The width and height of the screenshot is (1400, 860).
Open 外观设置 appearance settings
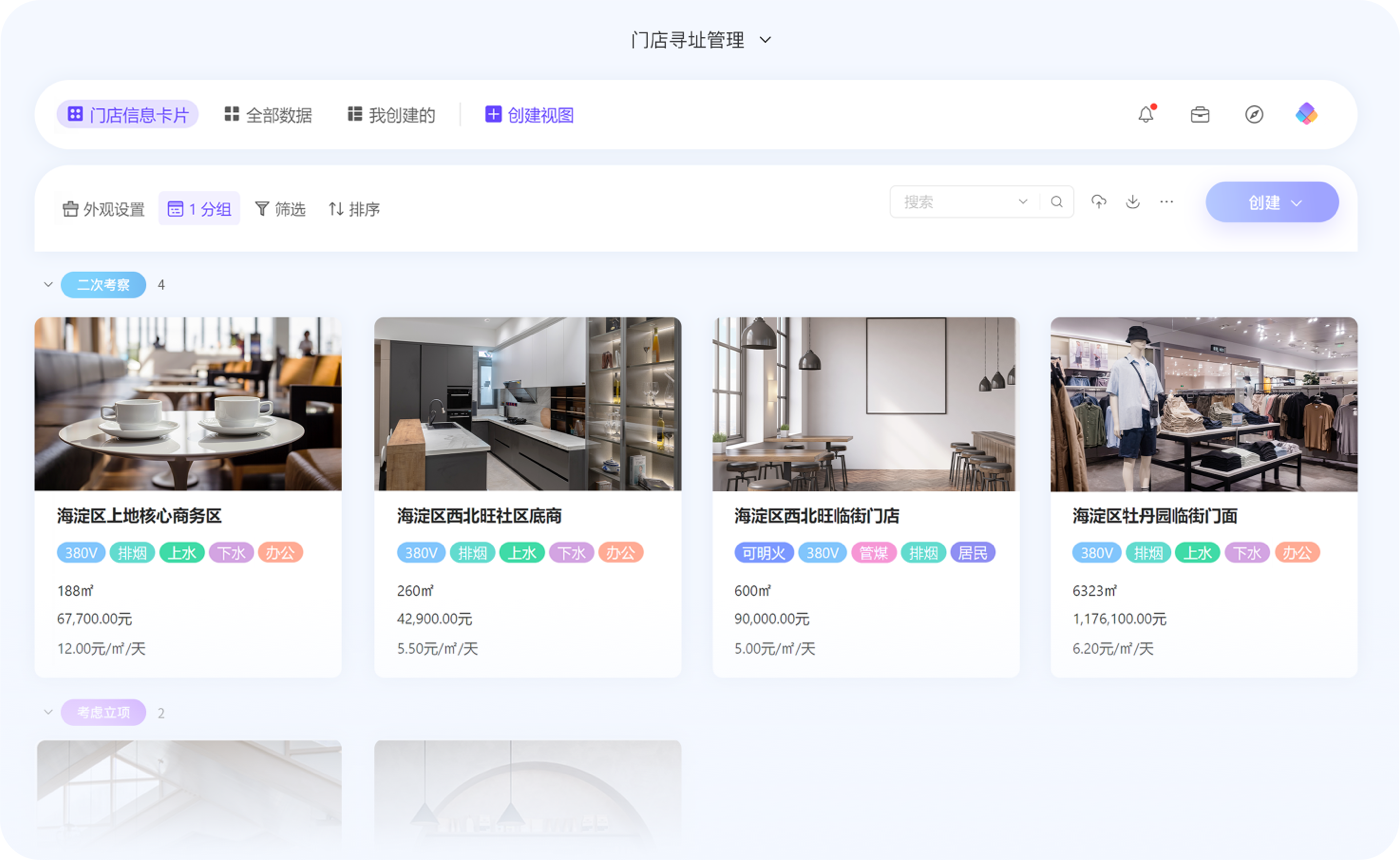pyautogui.click(x=104, y=209)
